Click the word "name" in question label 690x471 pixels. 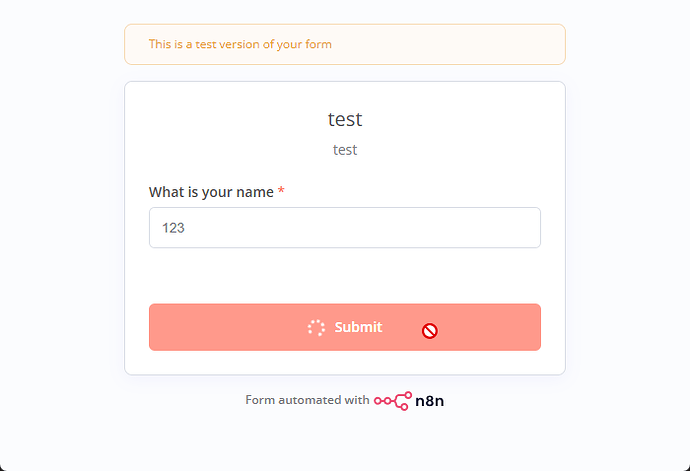[x=254, y=192]
